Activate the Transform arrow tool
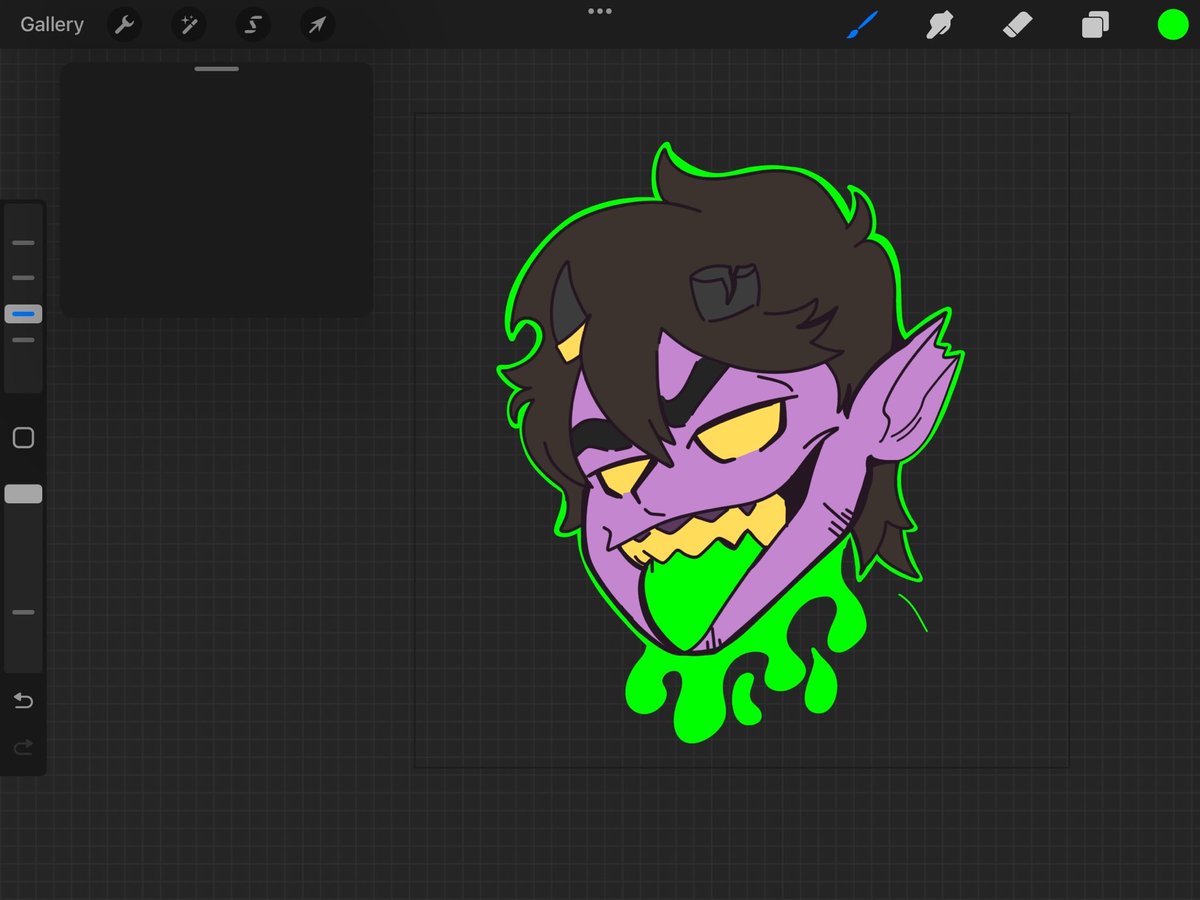 (x=317, y=25)
